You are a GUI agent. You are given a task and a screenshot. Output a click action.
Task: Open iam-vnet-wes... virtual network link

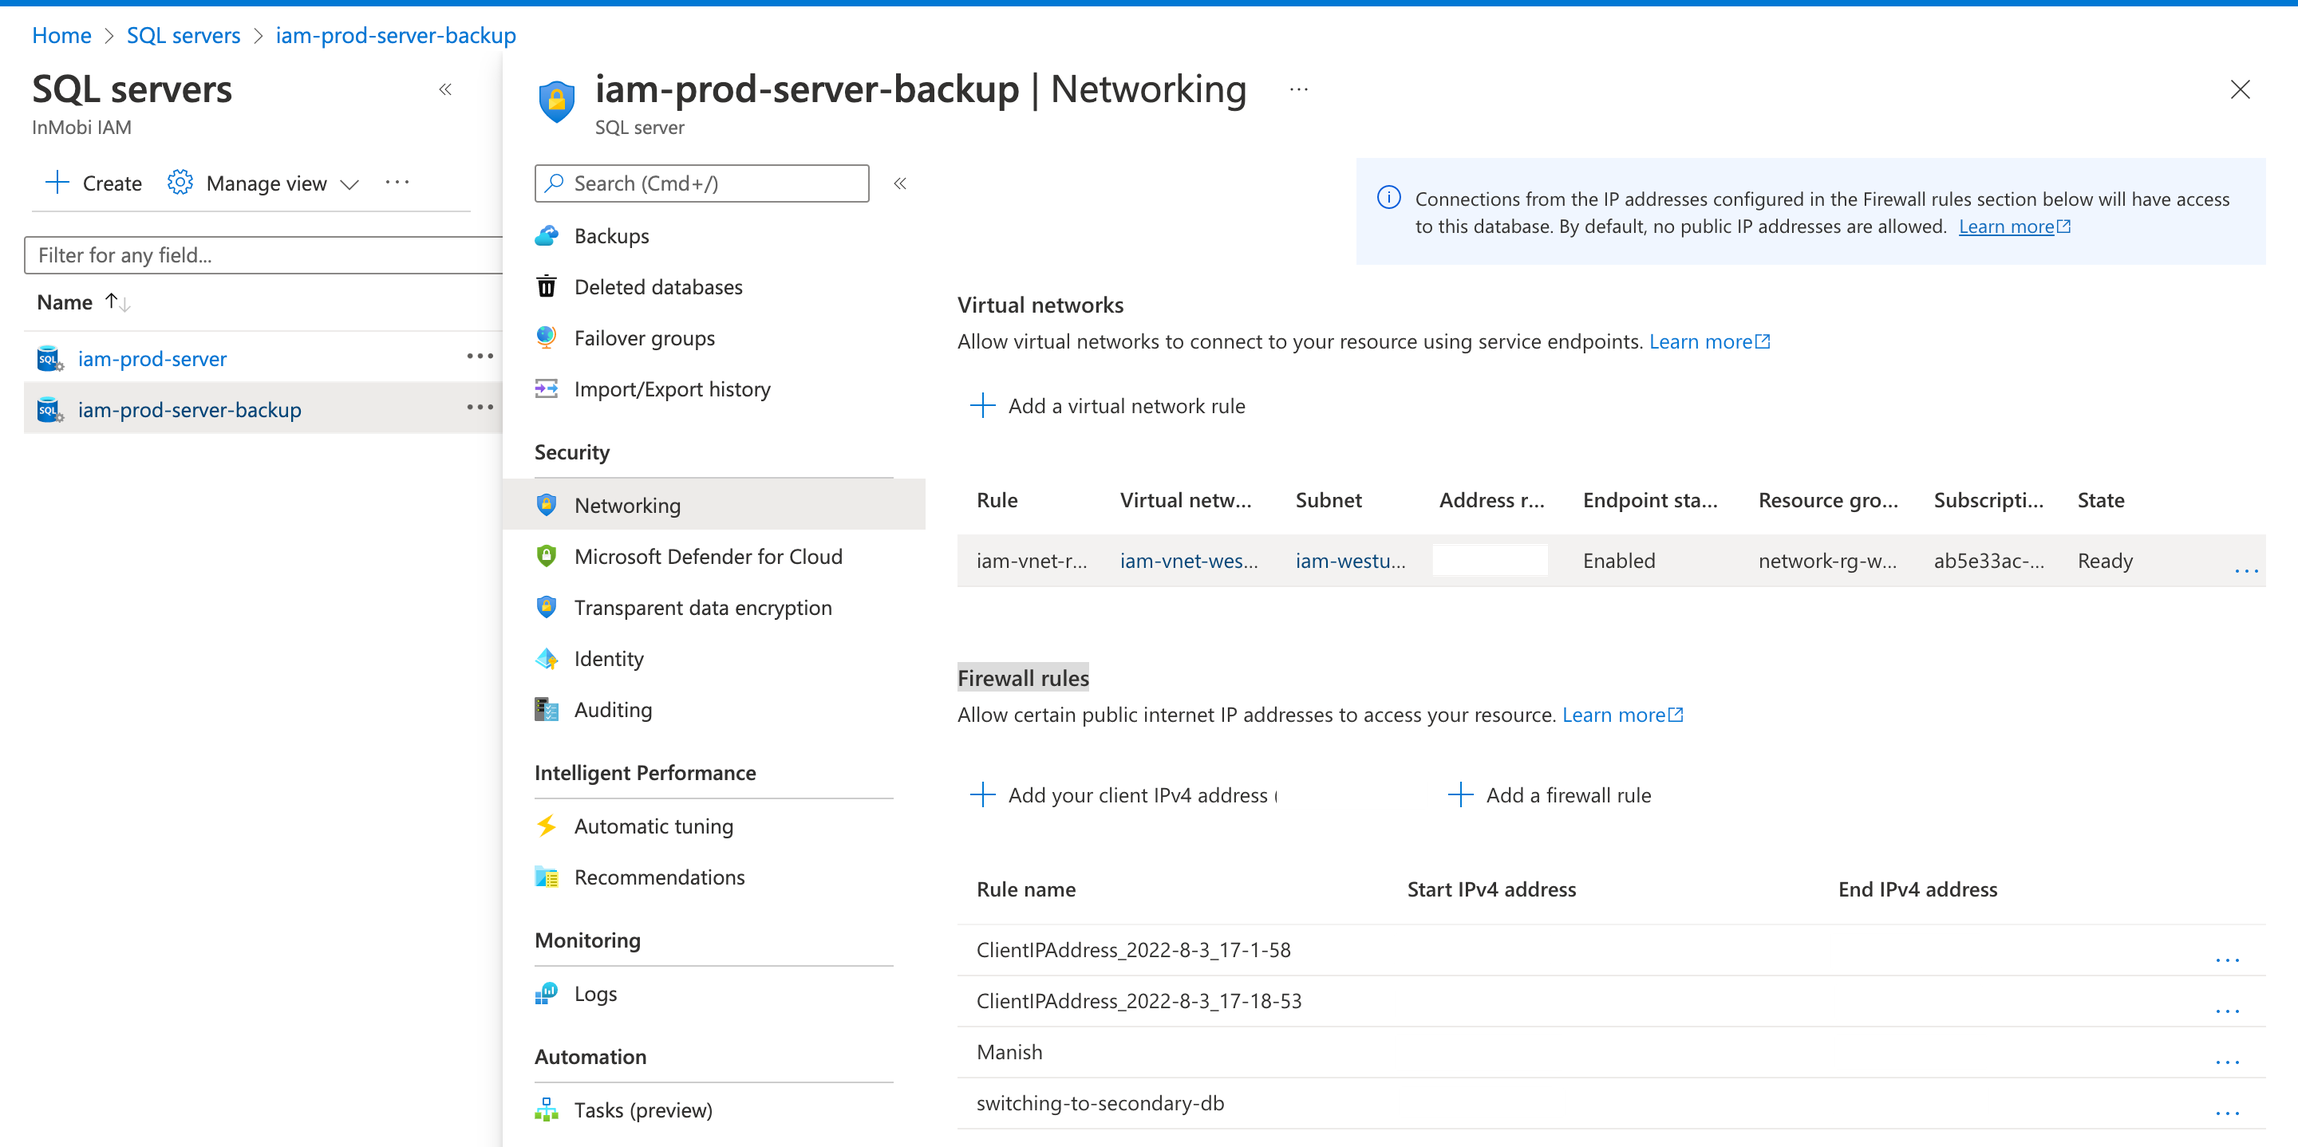1189,560
